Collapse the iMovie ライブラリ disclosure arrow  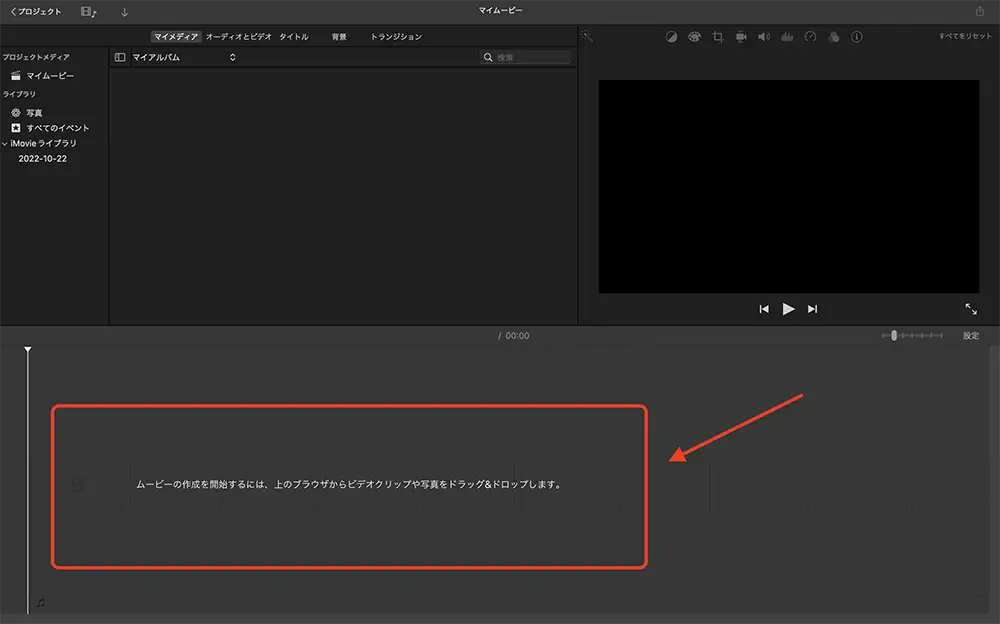point(5,144)
